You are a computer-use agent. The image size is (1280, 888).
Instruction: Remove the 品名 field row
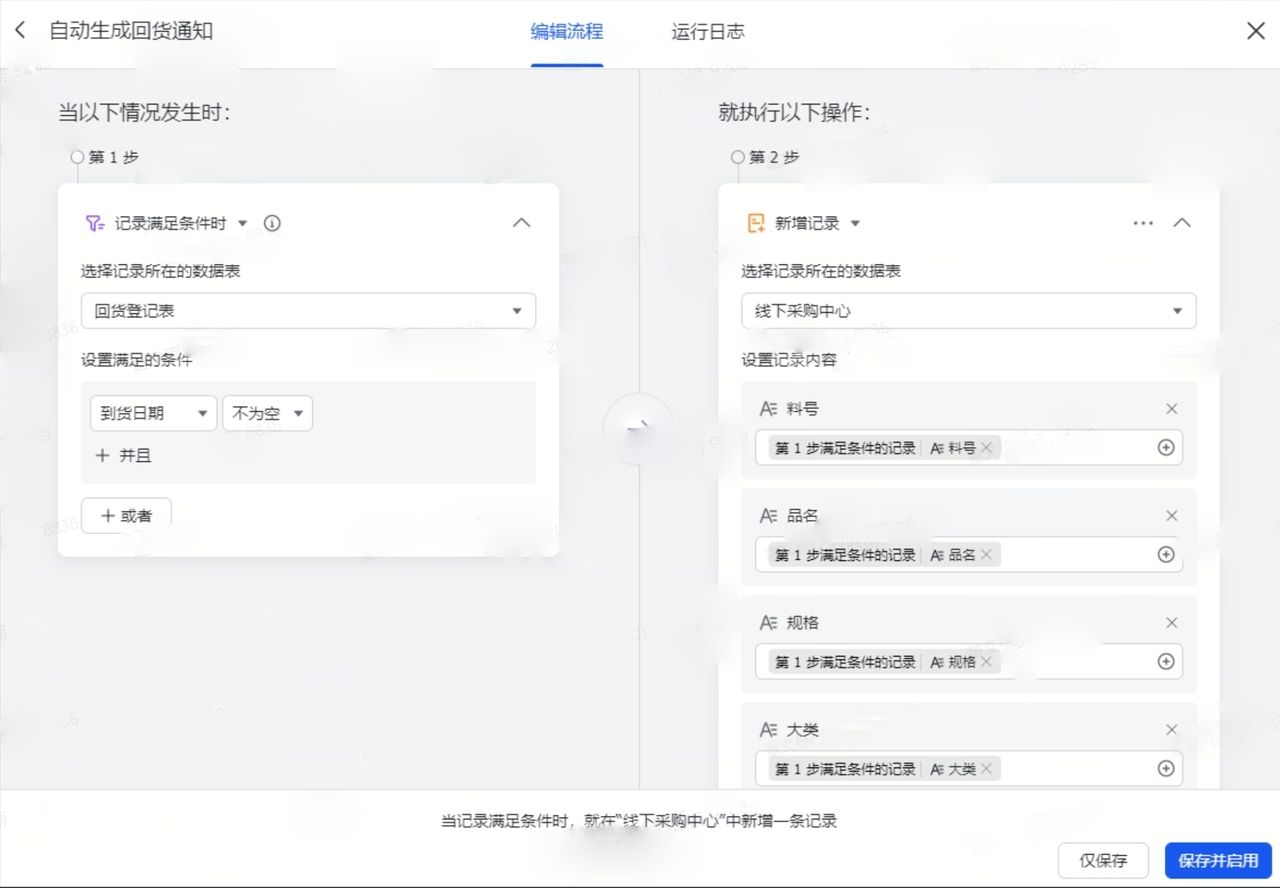1172,515
